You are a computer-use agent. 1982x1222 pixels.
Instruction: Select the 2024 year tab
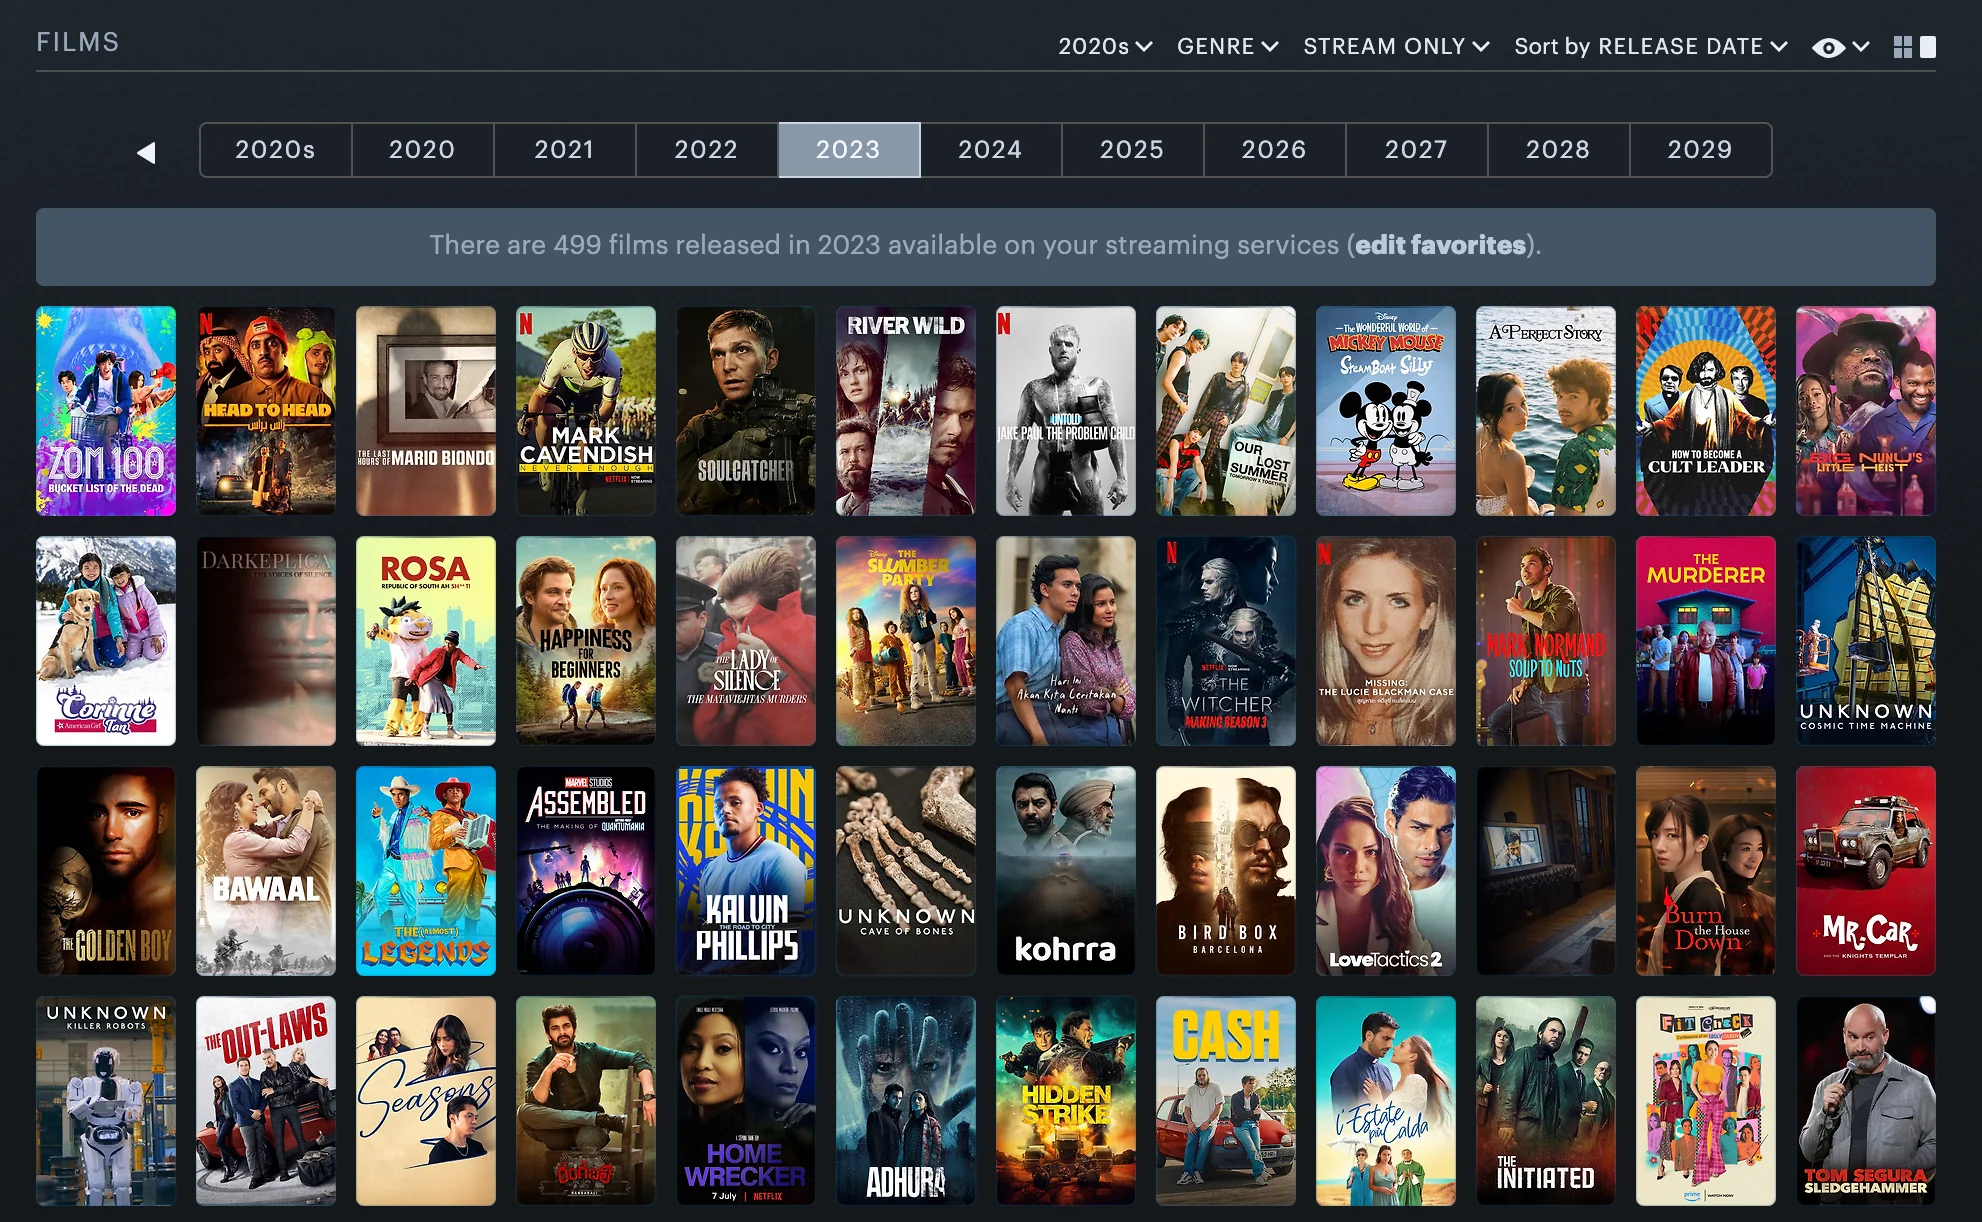click(988, 149)
